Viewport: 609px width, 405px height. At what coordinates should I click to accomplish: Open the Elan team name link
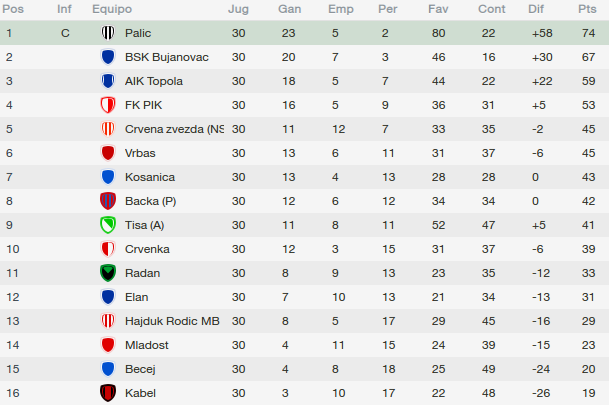click(136, 297)
